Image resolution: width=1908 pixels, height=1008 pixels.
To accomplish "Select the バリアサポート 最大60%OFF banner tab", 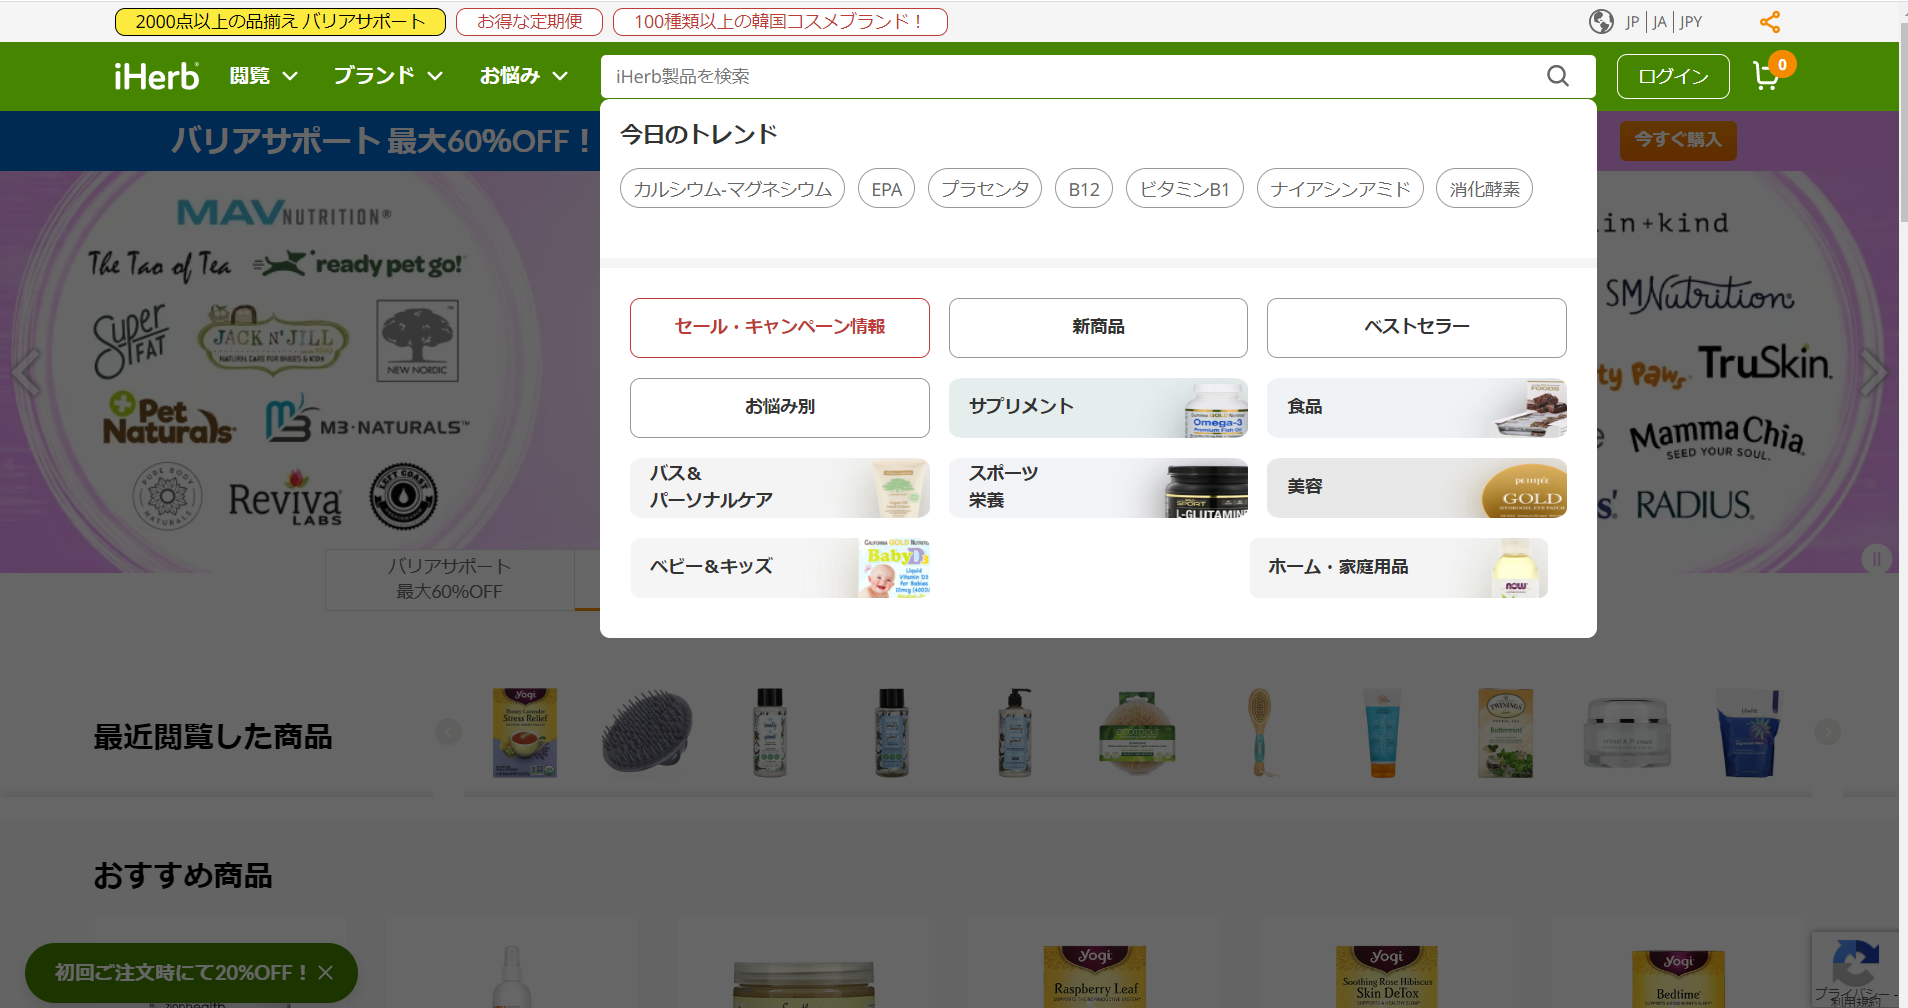I will pyautogui.click(x=450, y=579).
